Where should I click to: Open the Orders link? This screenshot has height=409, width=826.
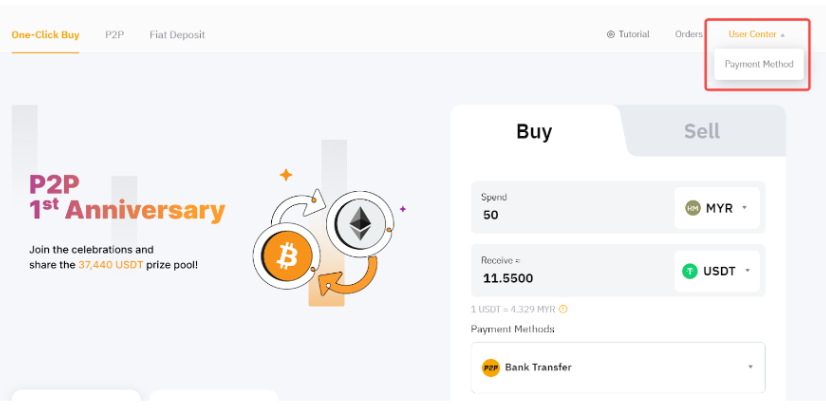pyautogui.click(x=688, y=34)
